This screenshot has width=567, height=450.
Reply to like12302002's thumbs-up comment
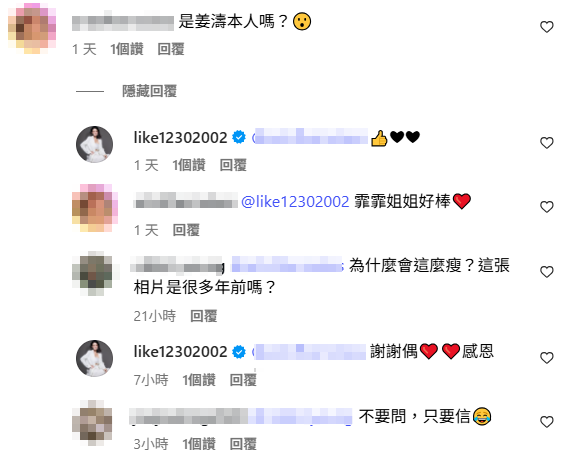coord(233,165)
